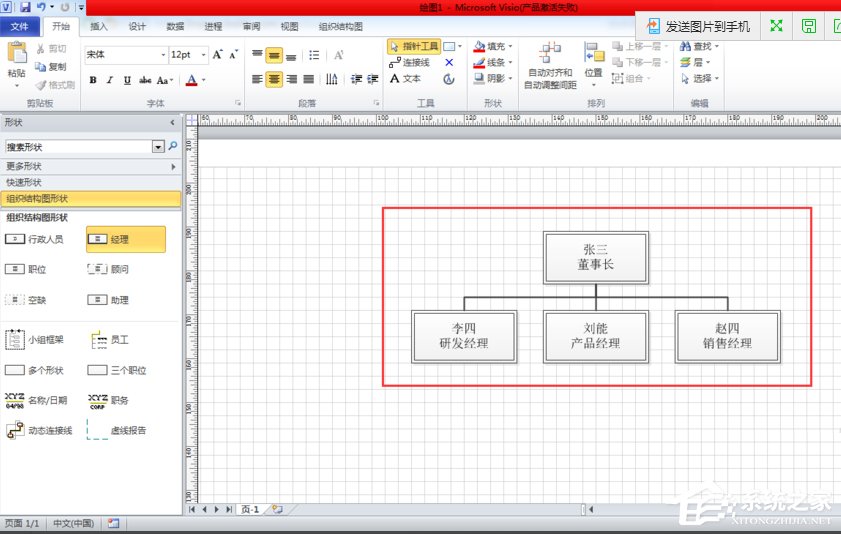The height and width of the screenshot is (534, 841).
Task: Collapse the Shapes 形状 panel chevron
Action: tap(172, 123)
